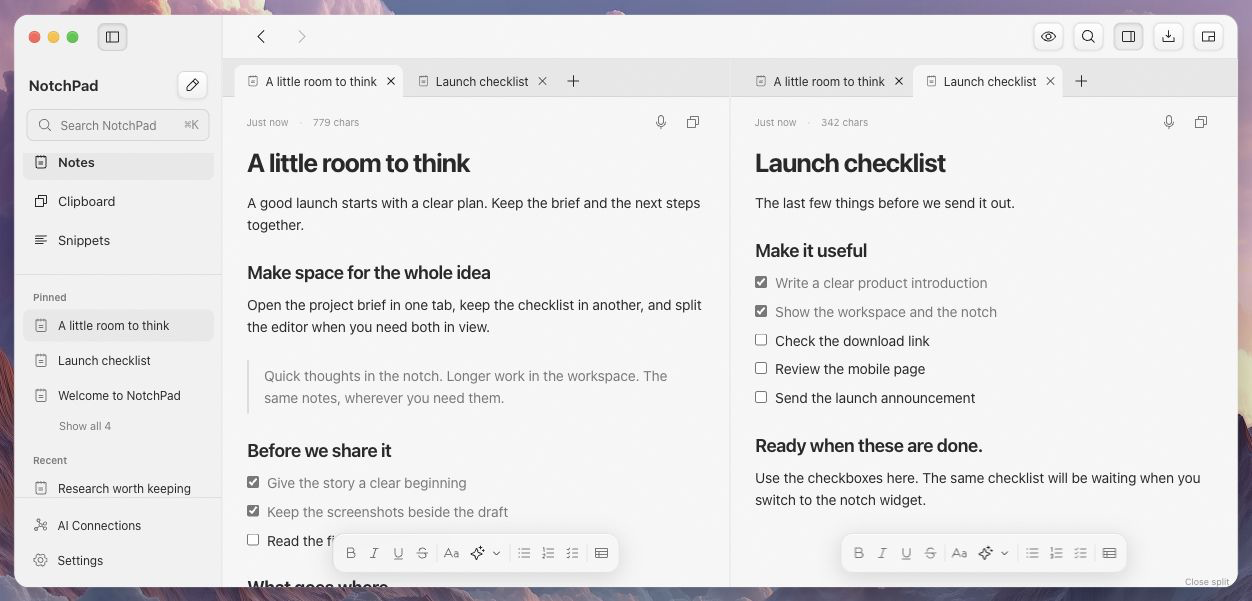Screen dimensions: 1252x601
Task: Check 'Check the download link' box
Action: point(761,340)
